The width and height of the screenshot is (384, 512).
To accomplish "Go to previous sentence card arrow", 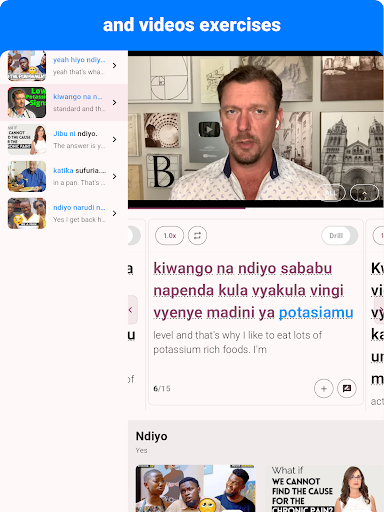I will tap(132, 310).
